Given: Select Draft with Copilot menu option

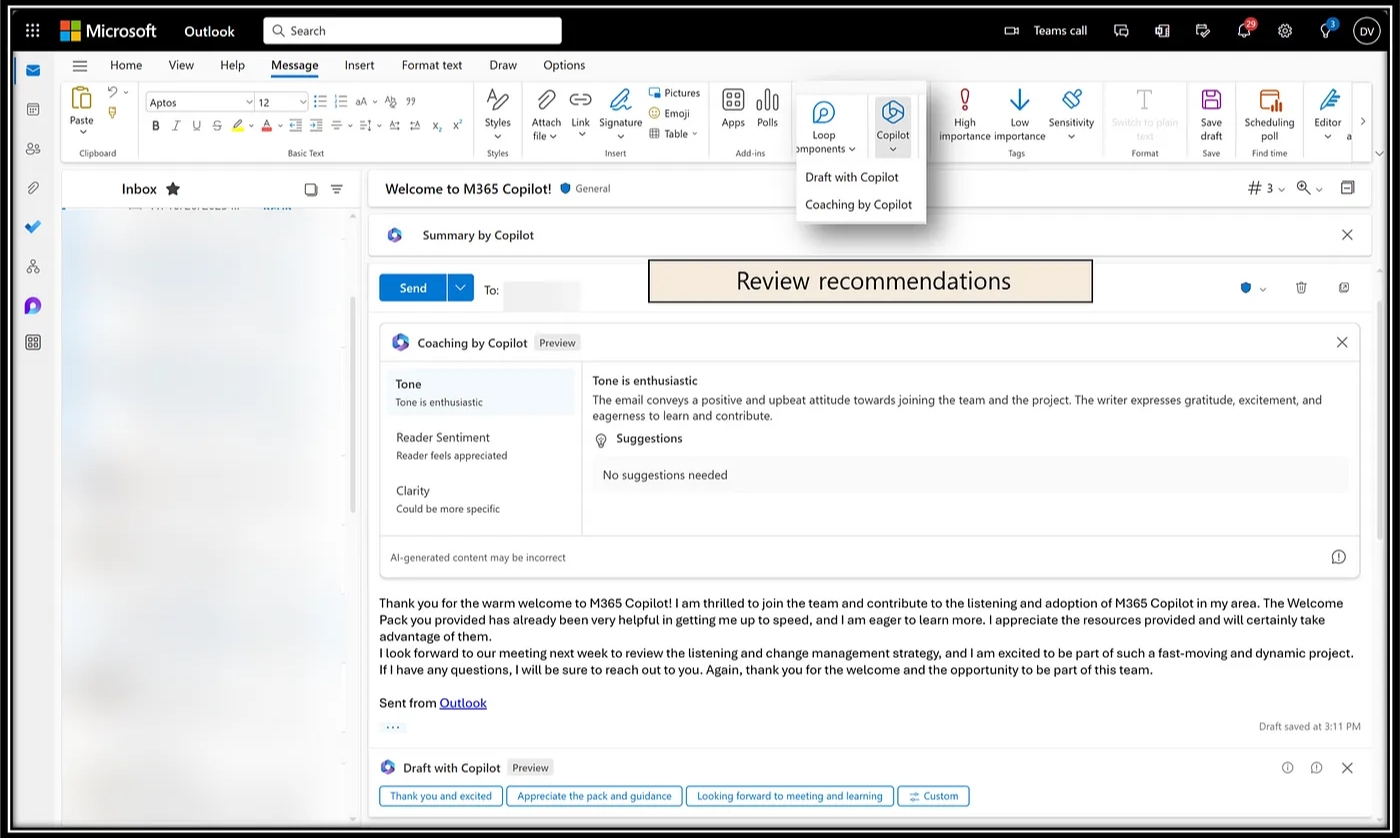Looking at the screenshot, I should click(x=852, y=177).
